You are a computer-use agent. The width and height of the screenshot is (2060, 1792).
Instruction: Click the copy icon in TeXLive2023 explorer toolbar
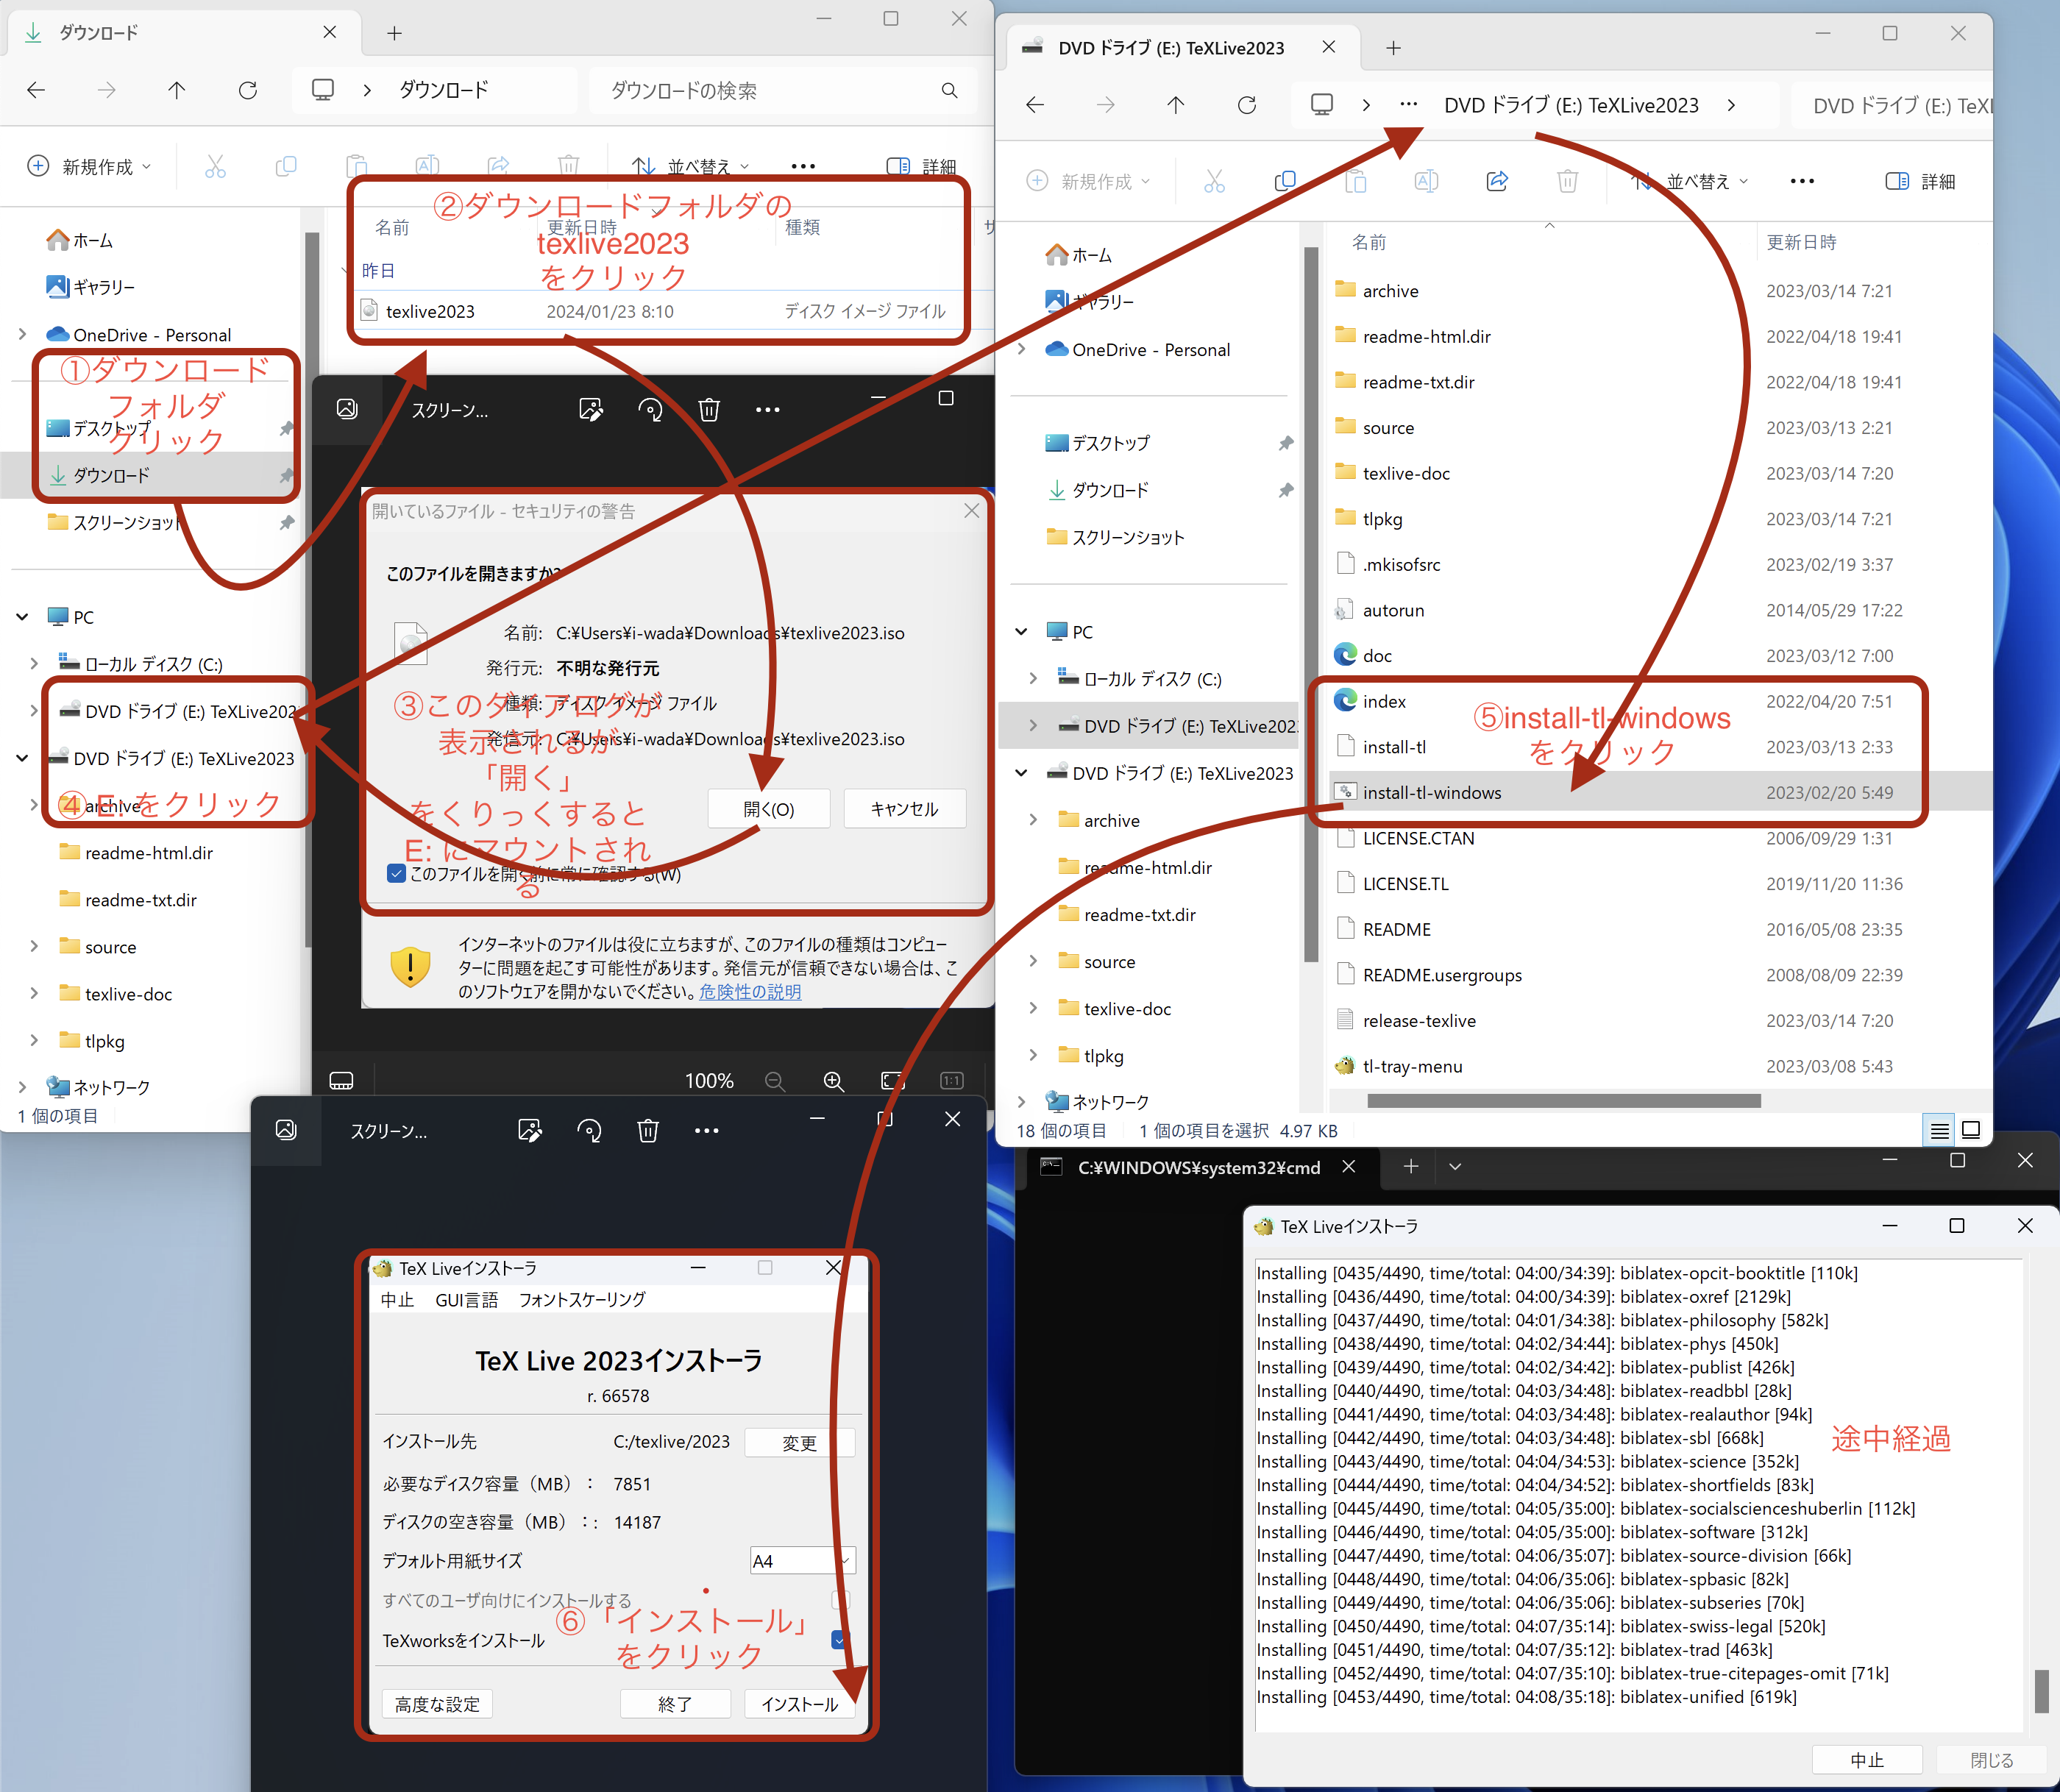[x=1285, y=181]
